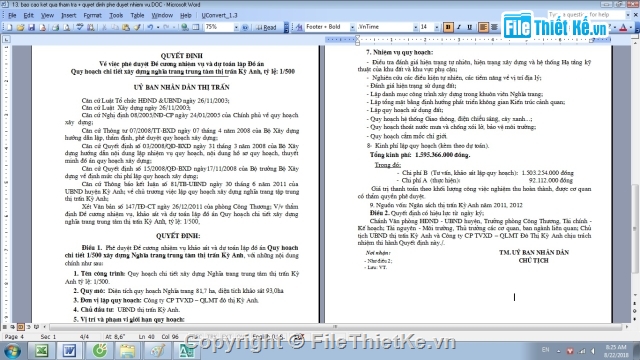Toggle Bold formatting button
The width and height of the screenshot is (640, 360).
pyautogui.click(x=448, y=27)
